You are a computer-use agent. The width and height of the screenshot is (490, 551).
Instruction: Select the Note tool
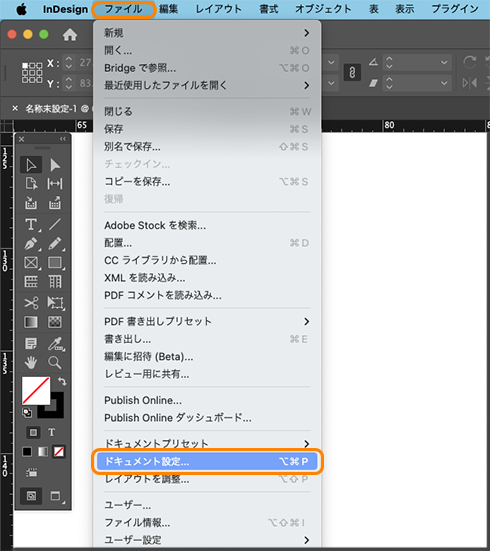[x=31, y=343]
